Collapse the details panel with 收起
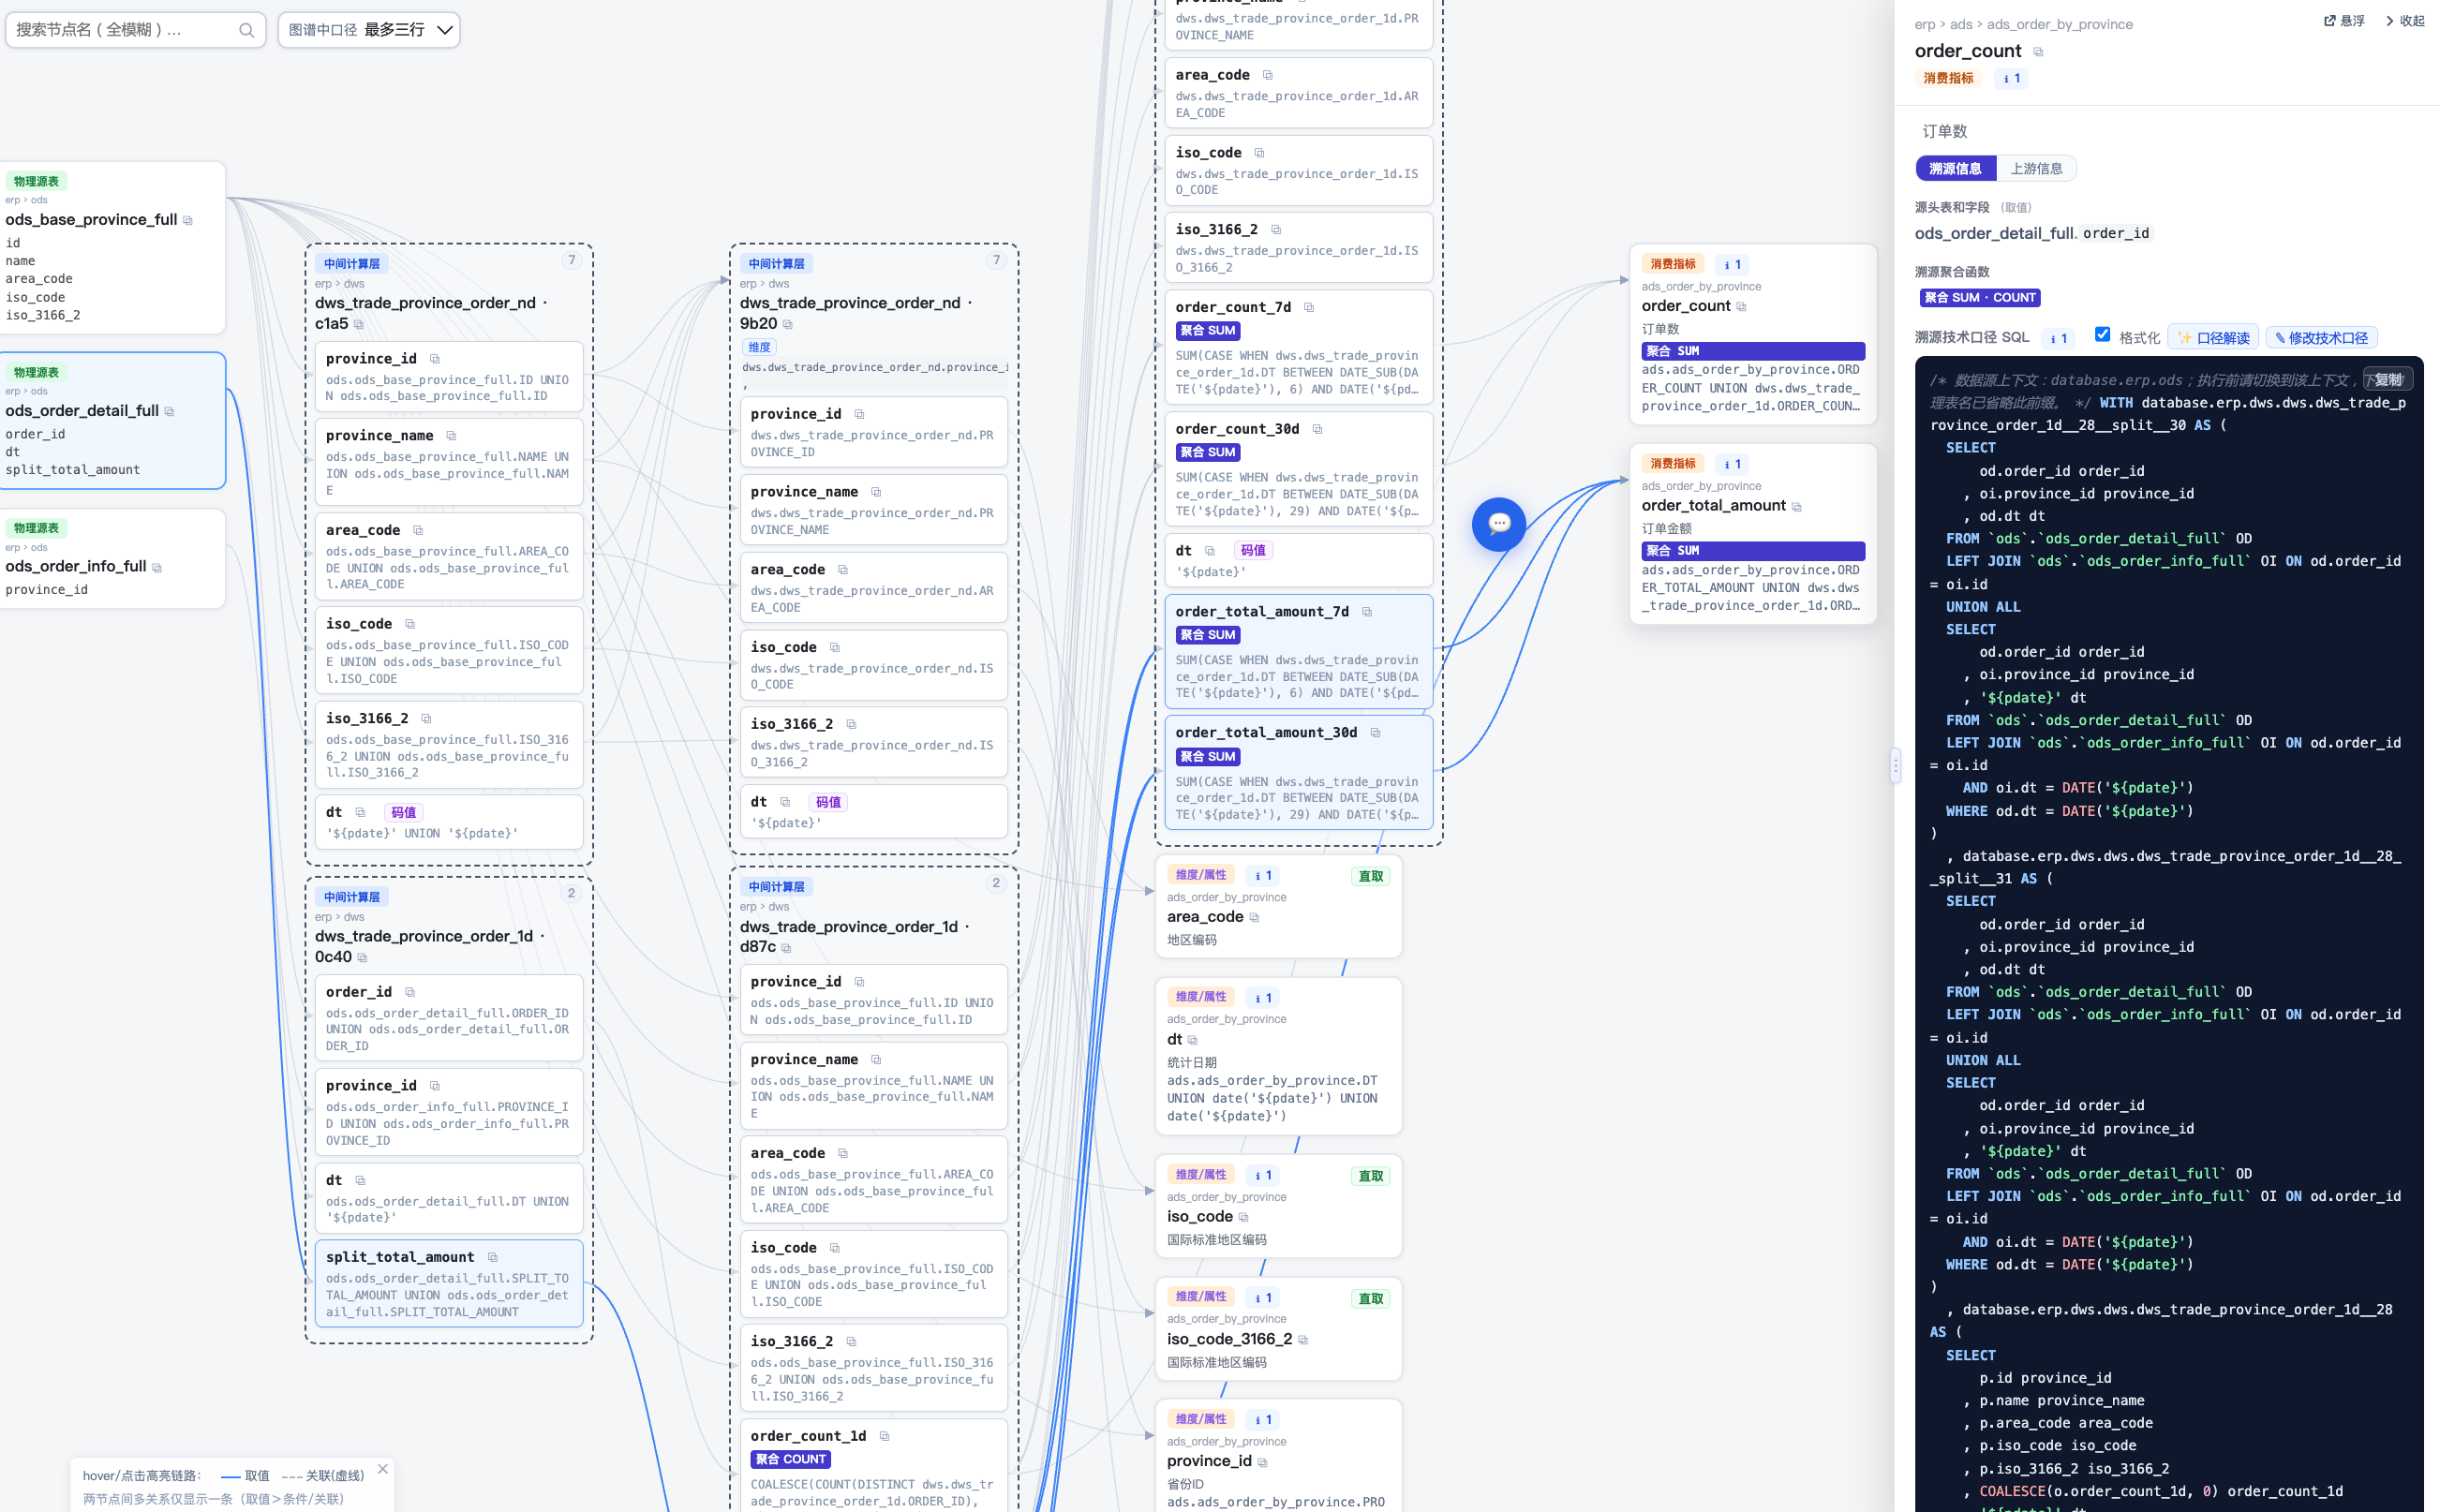Screen dimensions: 2440x1512 2405,21
